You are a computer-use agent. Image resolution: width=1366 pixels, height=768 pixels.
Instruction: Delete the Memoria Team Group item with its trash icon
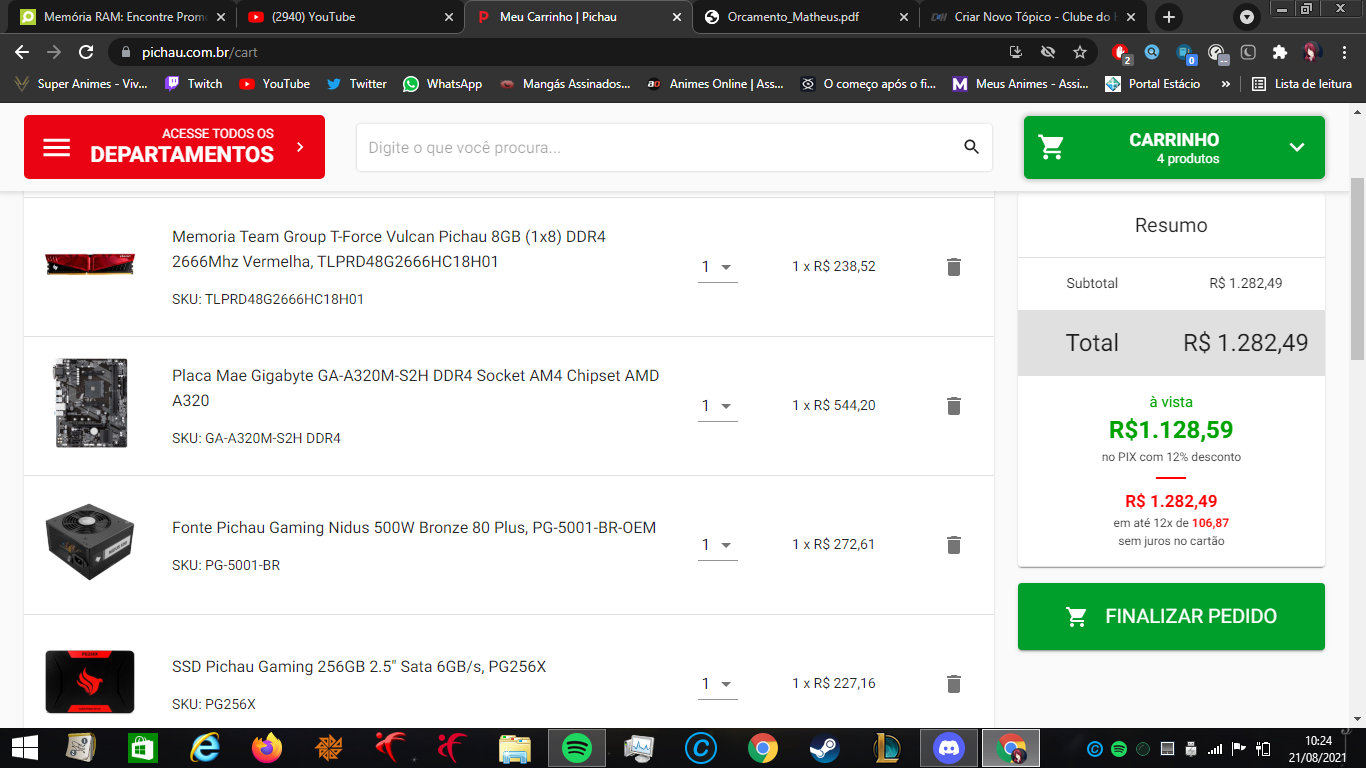click(x=954, y=267)
